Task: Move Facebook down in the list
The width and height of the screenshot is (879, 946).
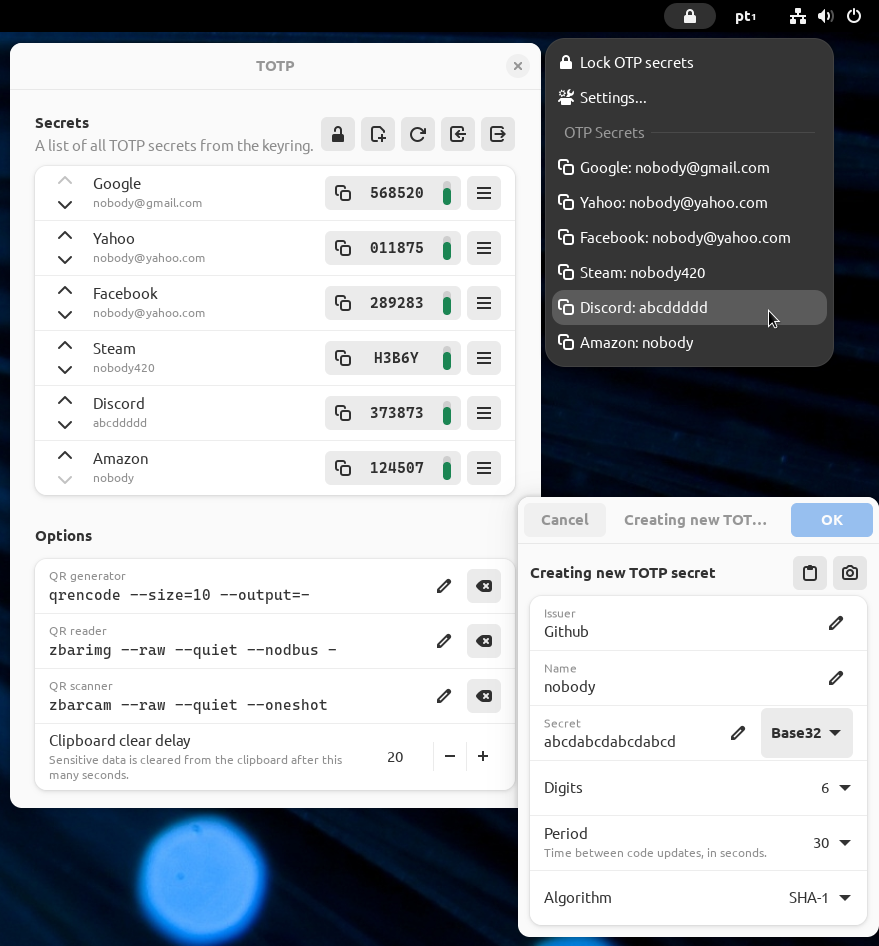Action: tap(65, 314)
